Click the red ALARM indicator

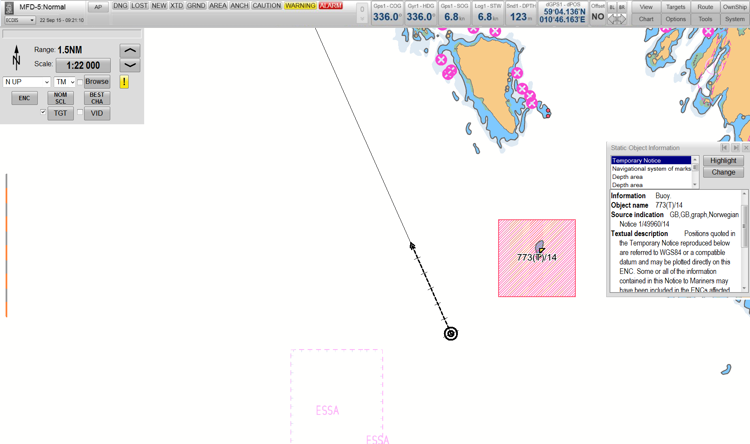click(330, 6)
